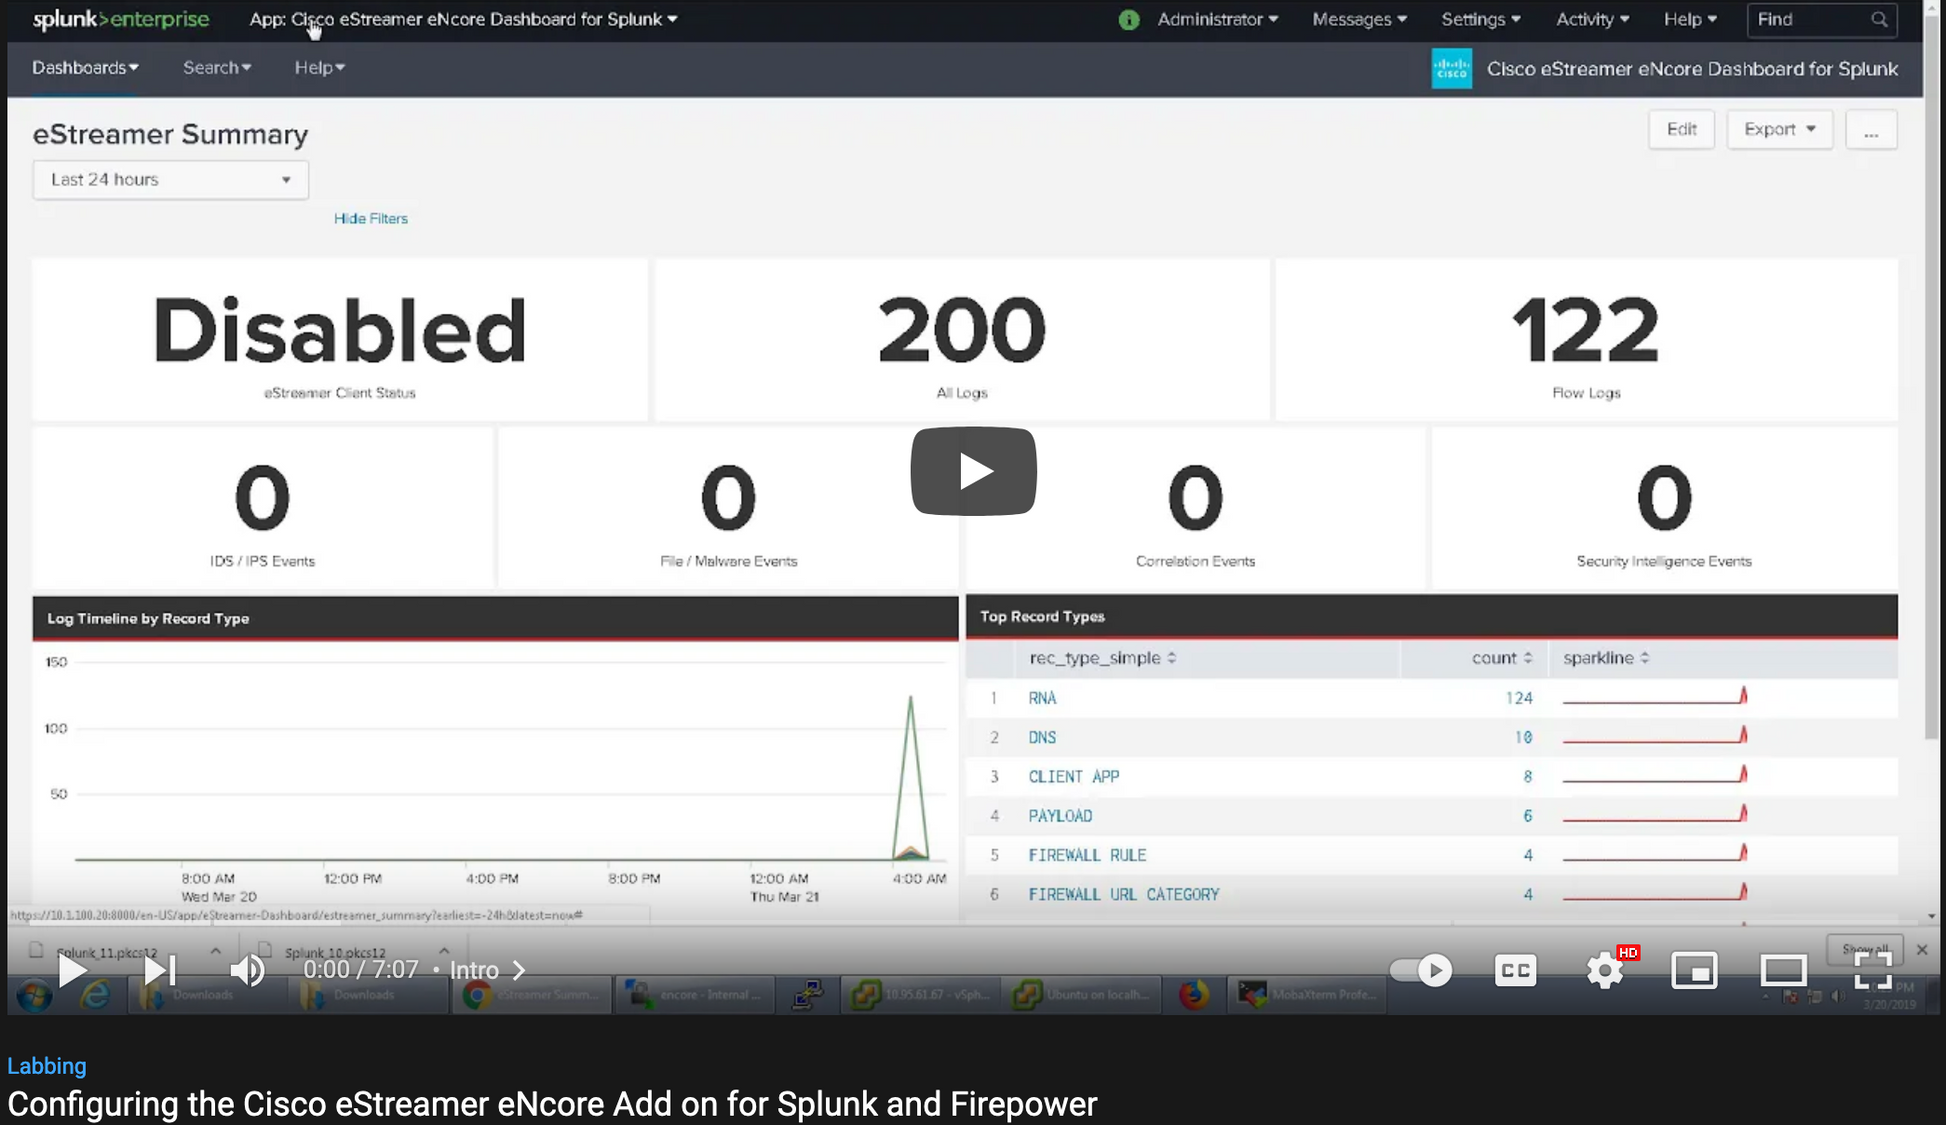The image size is (1946, 1125).
Task: Play the video from the control bar
Action: click(72, 970)
